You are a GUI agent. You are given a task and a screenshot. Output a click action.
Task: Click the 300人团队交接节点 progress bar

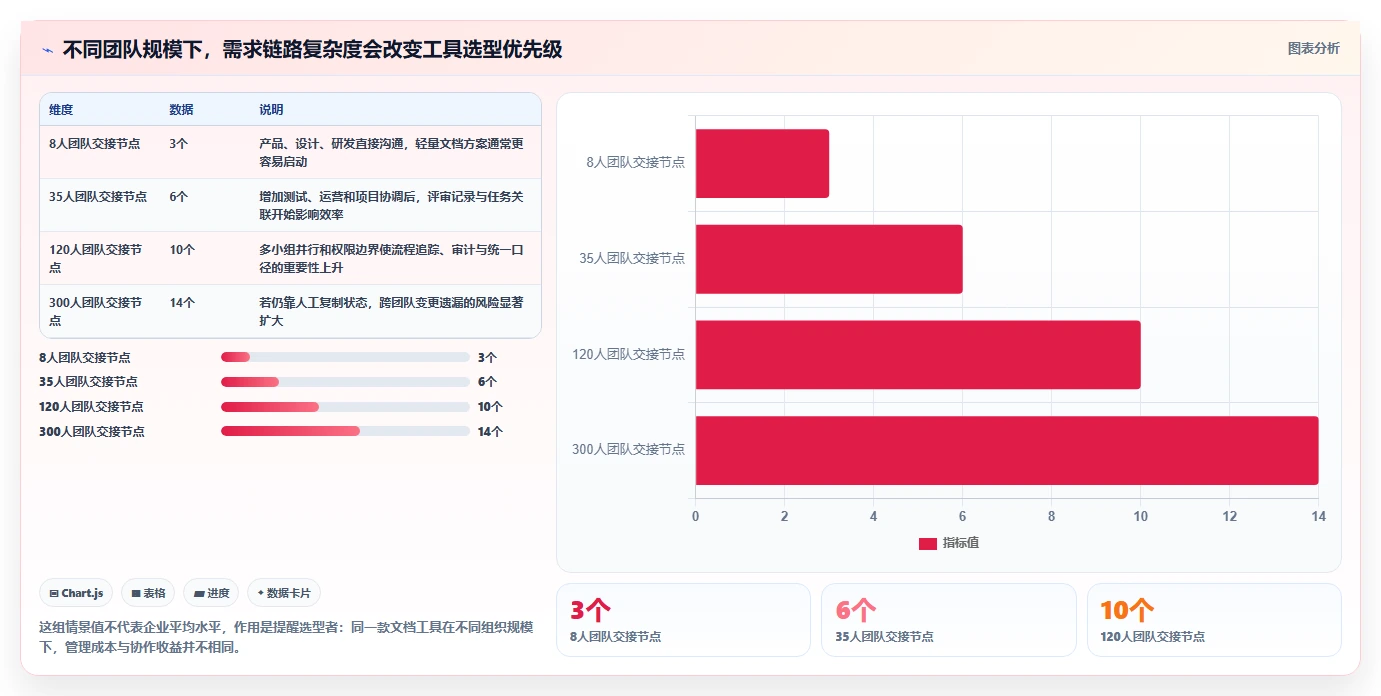pyautogui.click(x=345, y=432)
